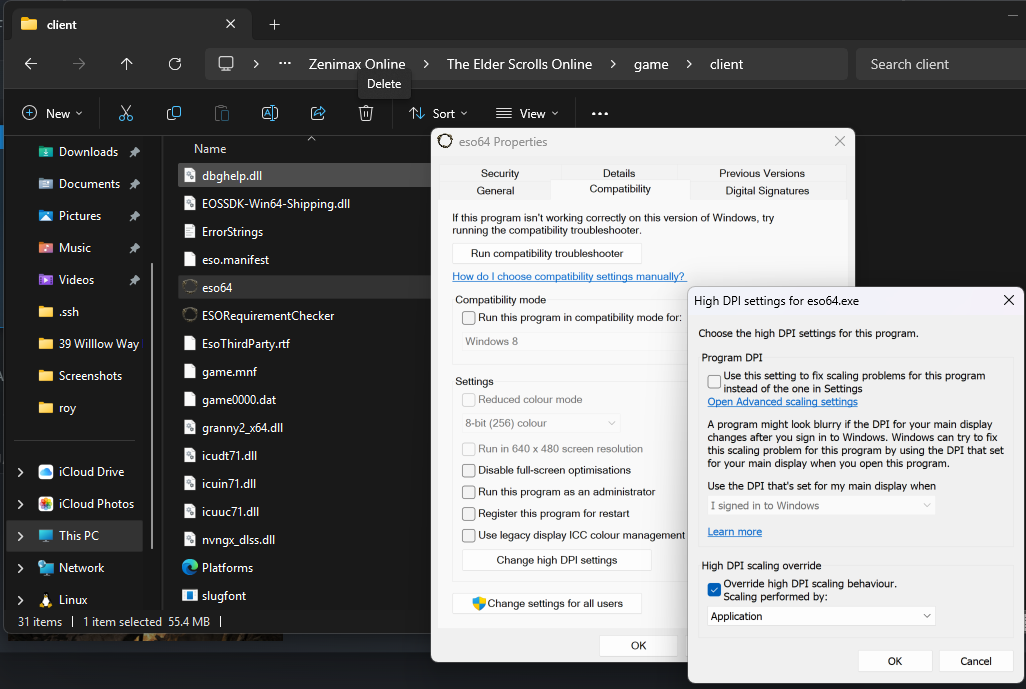Tick Run this program as an administrator
Viewport: 1026px width, 689px height.
point(469,492)
